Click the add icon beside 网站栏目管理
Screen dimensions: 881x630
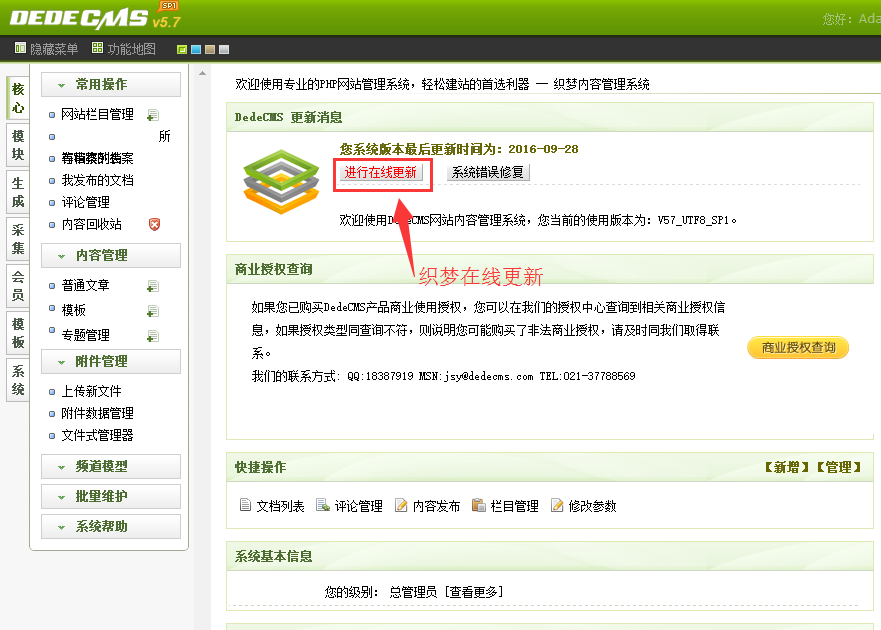click(153, 115)
